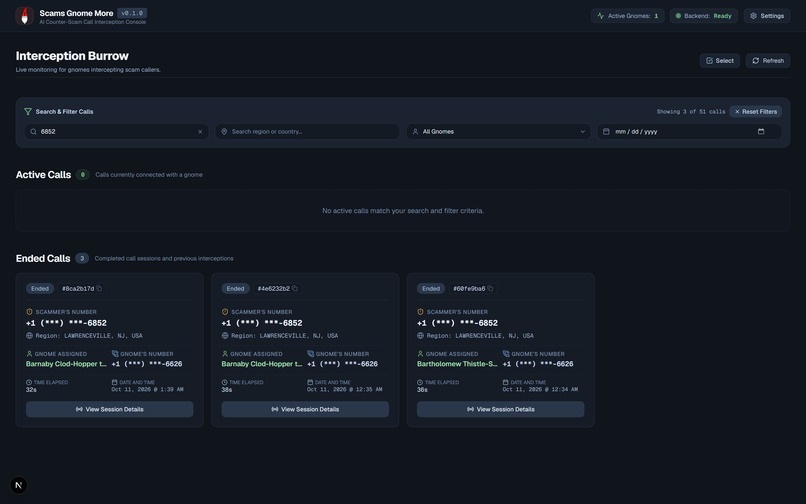Click the checkbox icon in the Select button
This screenshot has width=806, height=504.
point(709,61)
